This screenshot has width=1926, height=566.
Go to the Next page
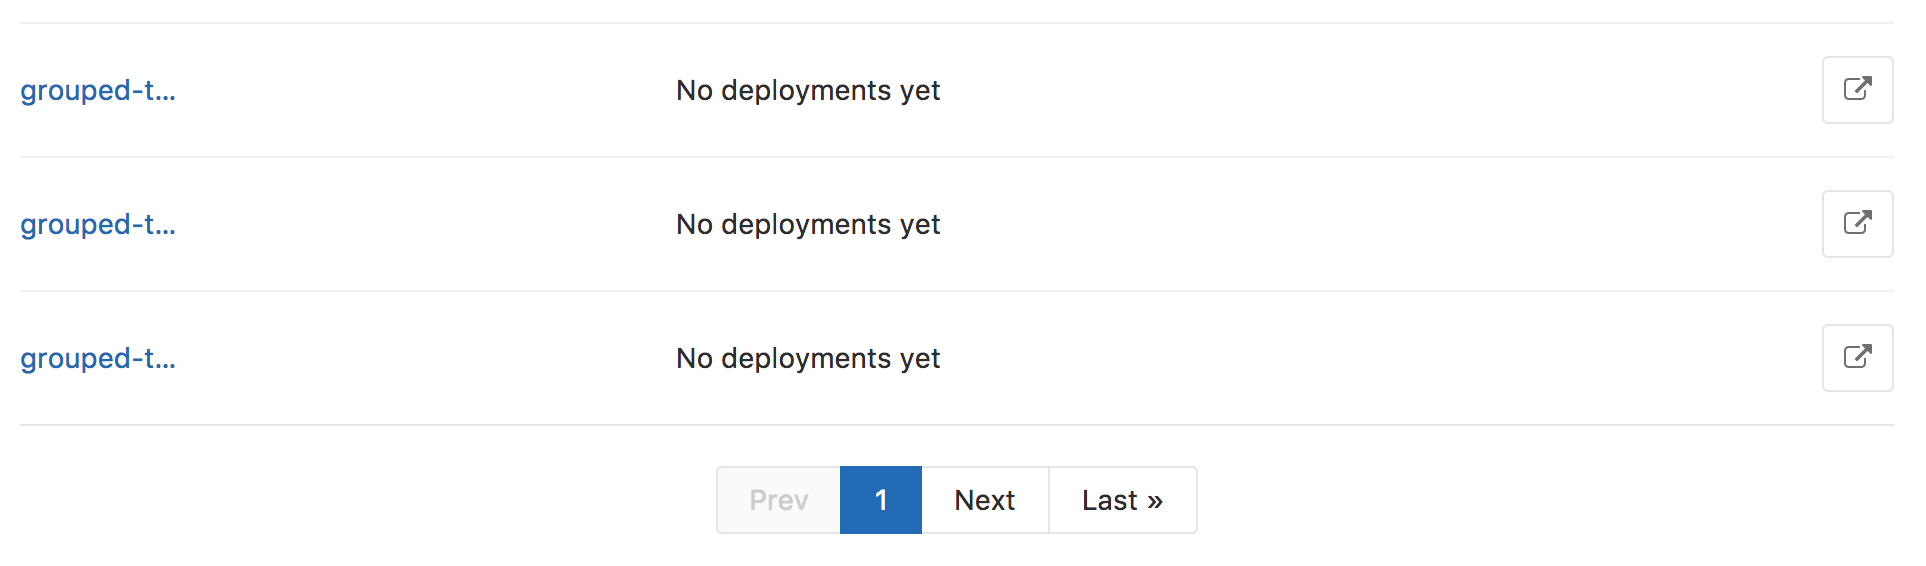coord(985,500)
